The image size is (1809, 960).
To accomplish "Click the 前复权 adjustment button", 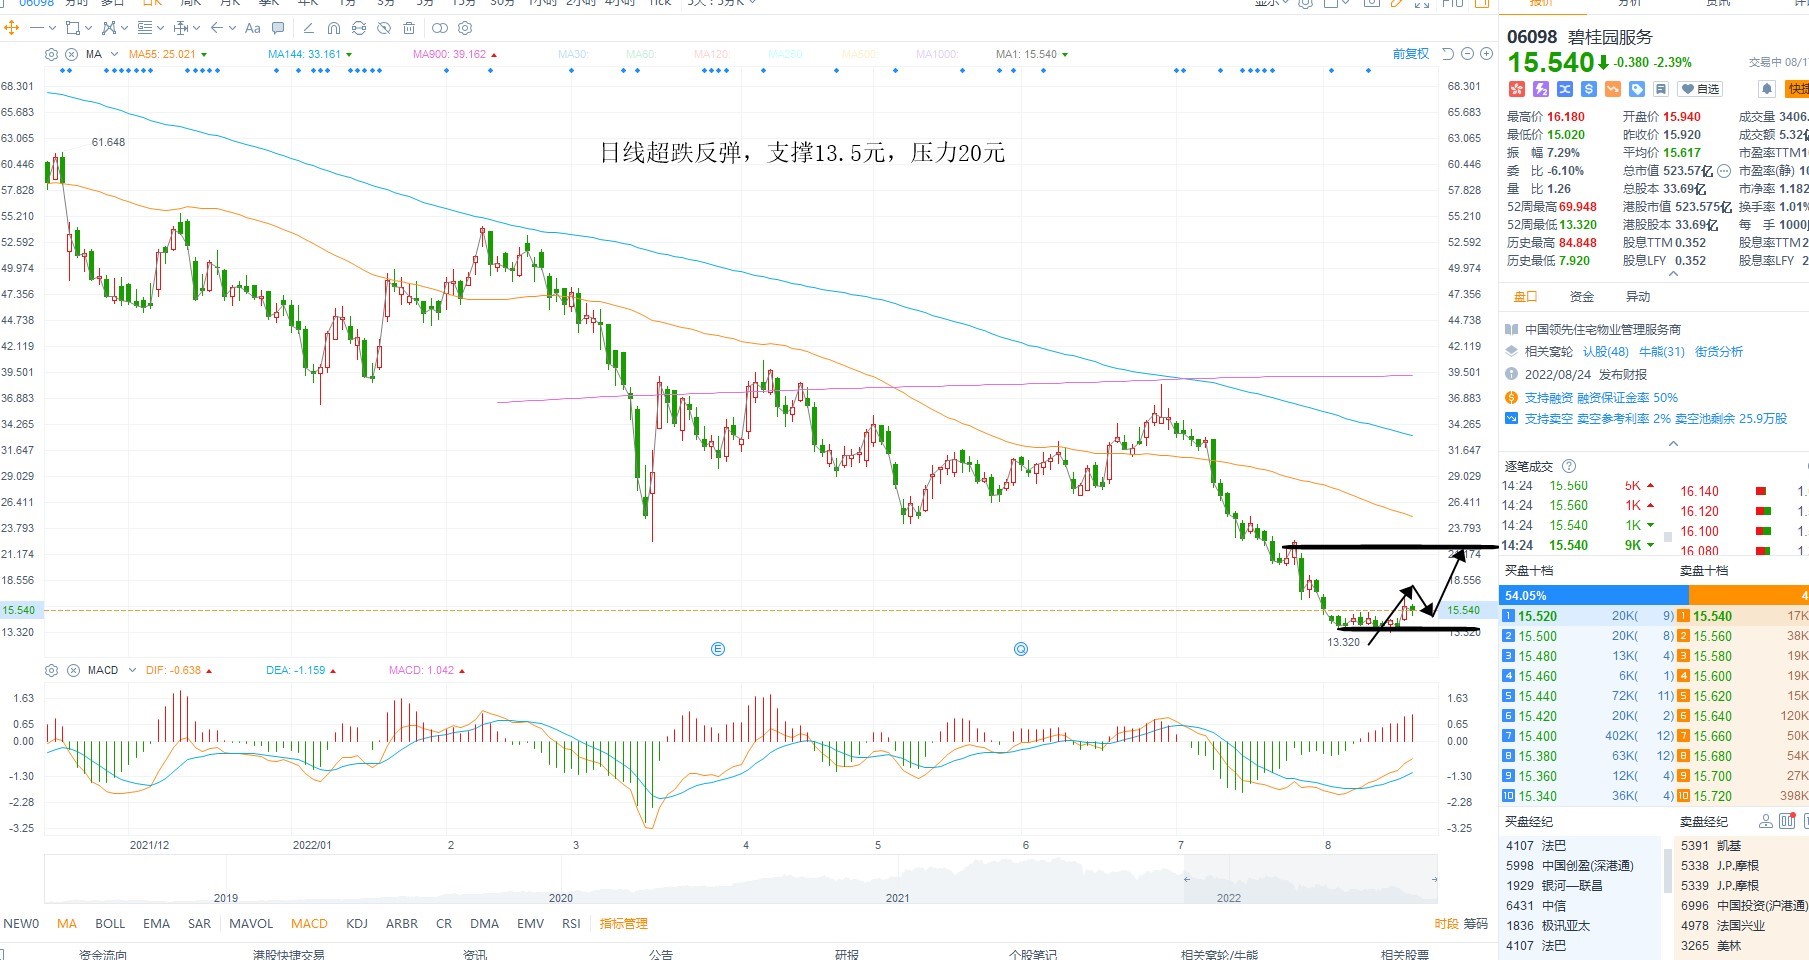I will (1411, 54).
